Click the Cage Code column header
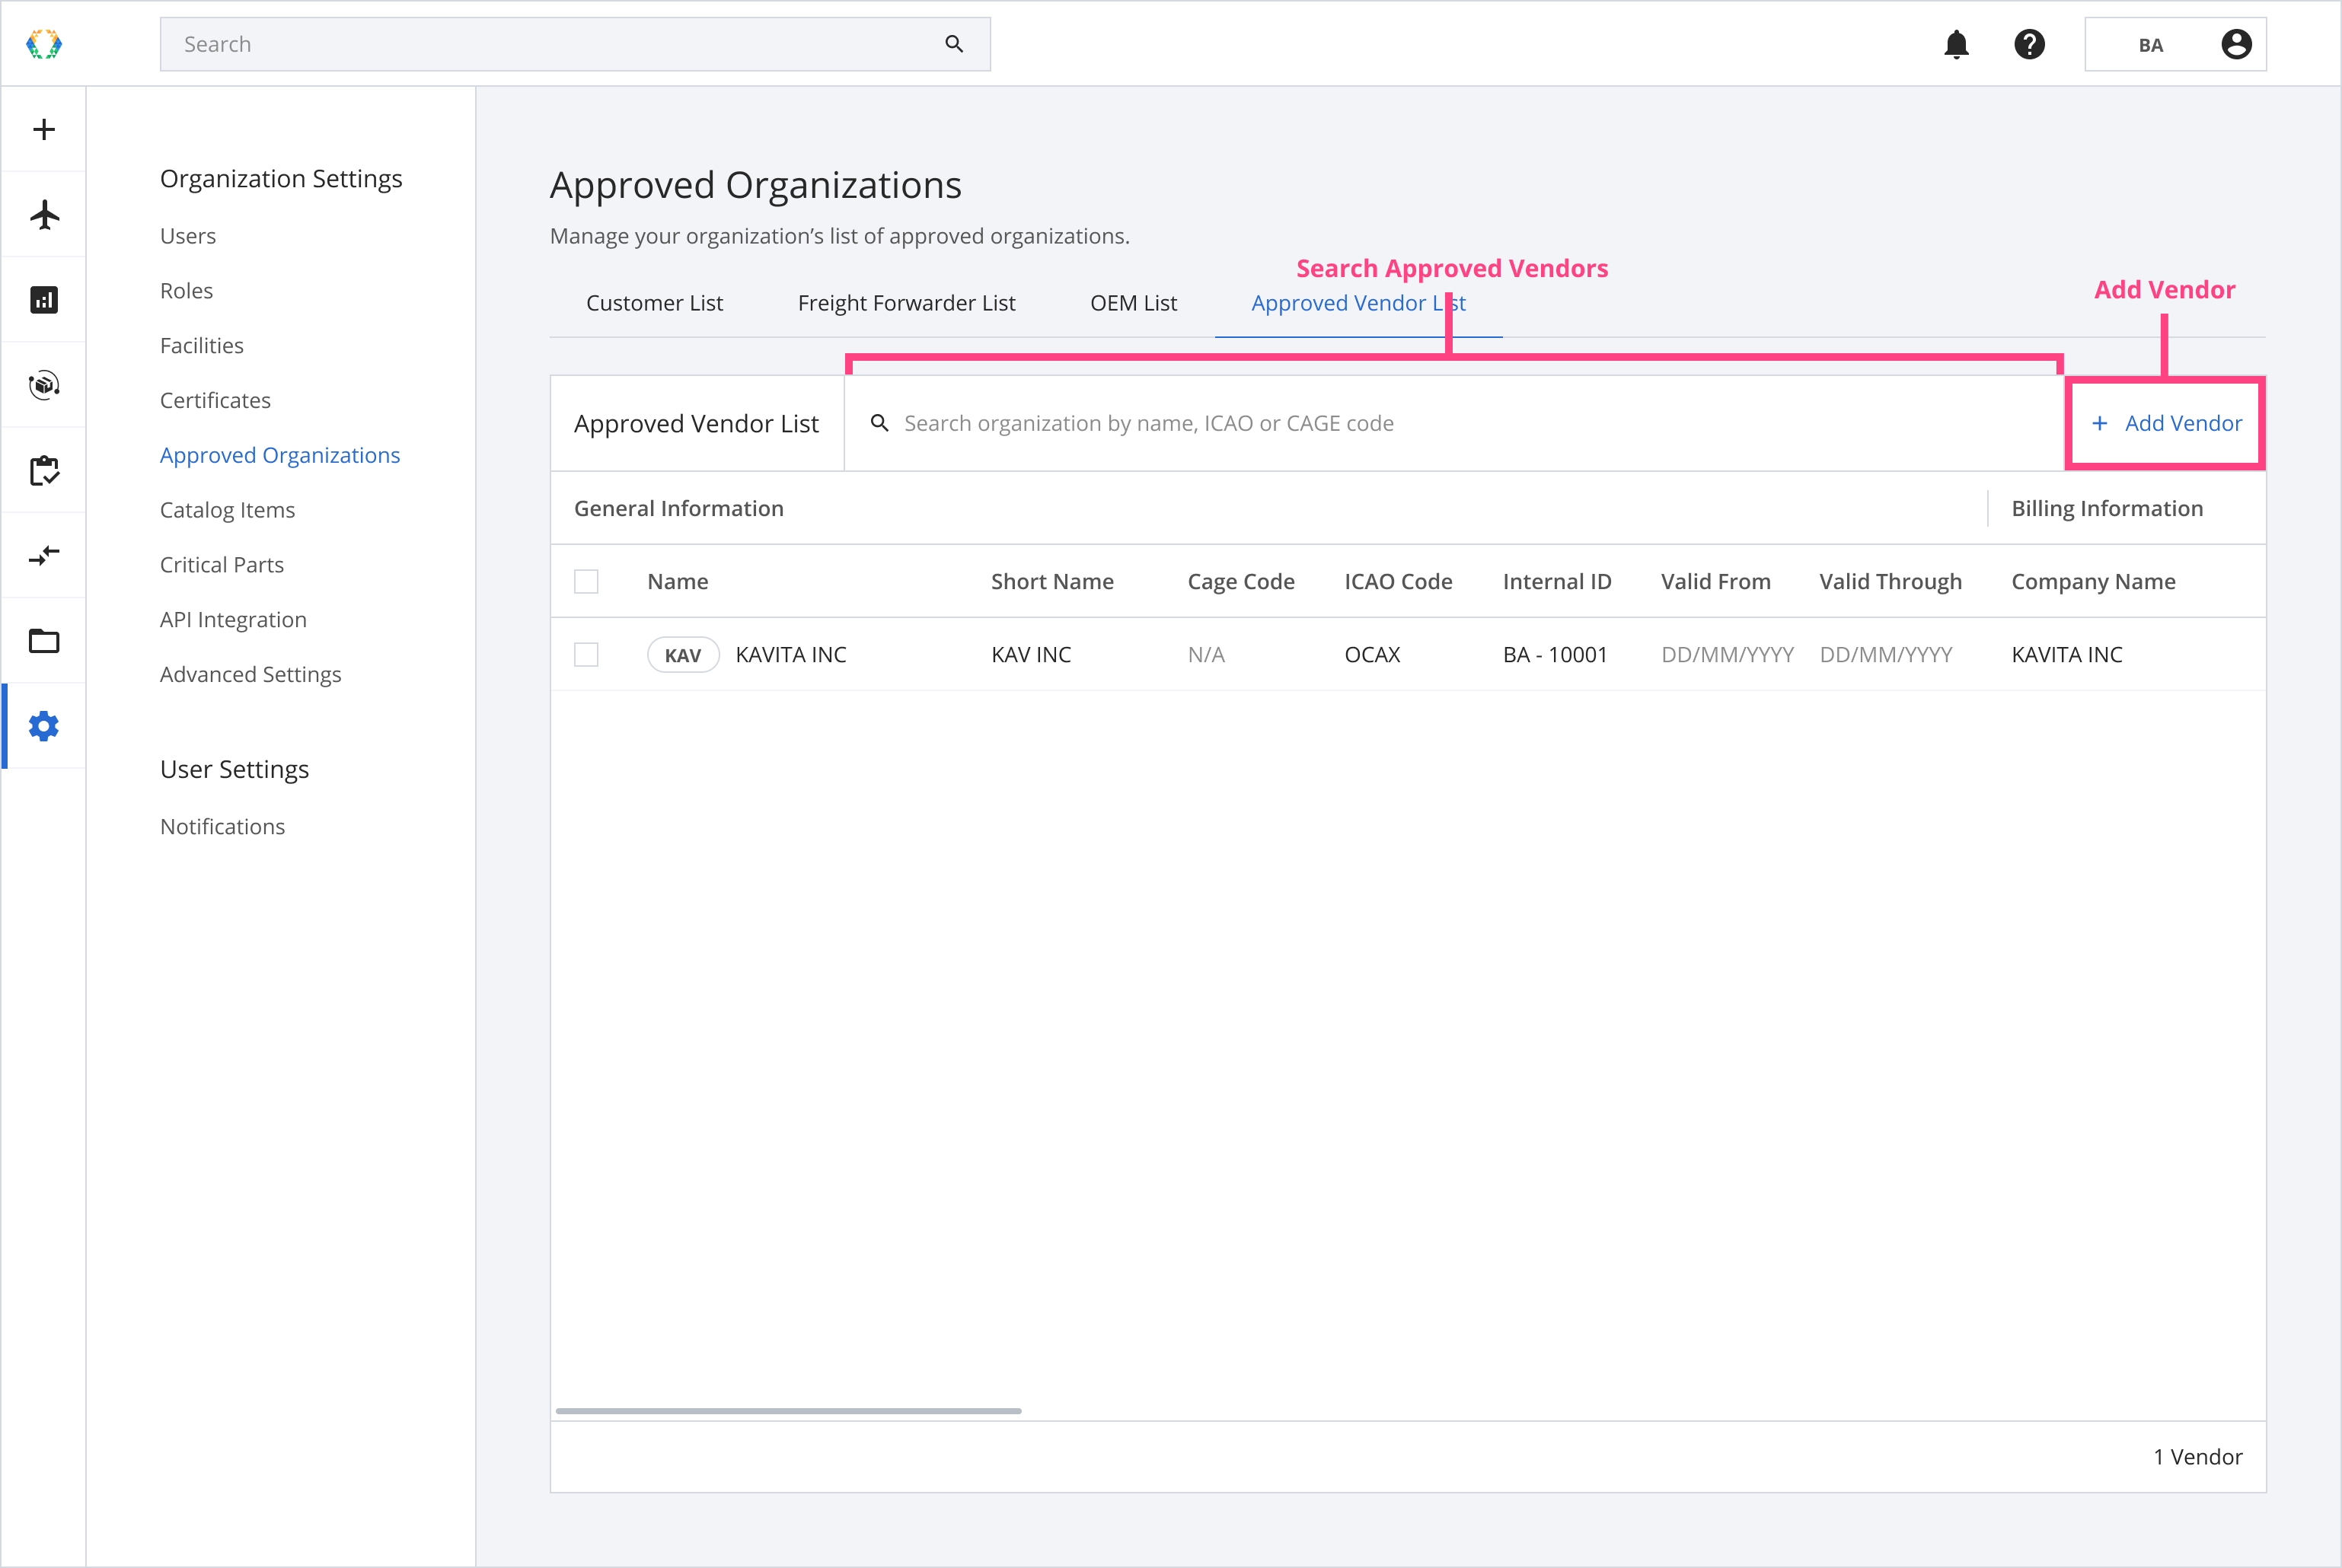Screen dimensions: 2342x1568 click(1241, 582)
